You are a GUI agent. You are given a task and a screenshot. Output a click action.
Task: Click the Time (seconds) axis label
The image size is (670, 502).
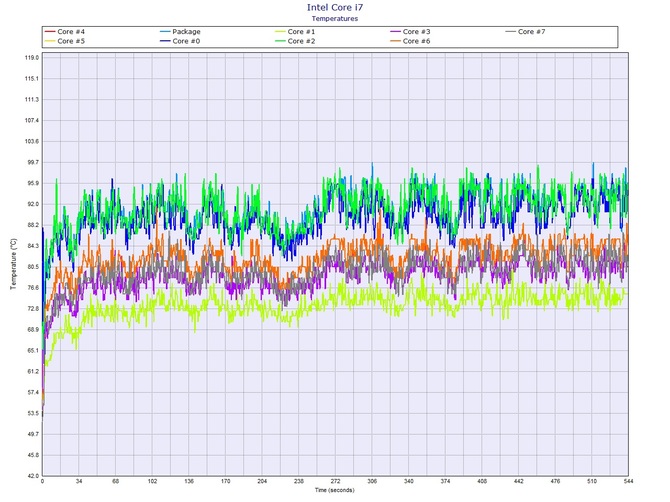pyautogui.click(x=335, y=491)
